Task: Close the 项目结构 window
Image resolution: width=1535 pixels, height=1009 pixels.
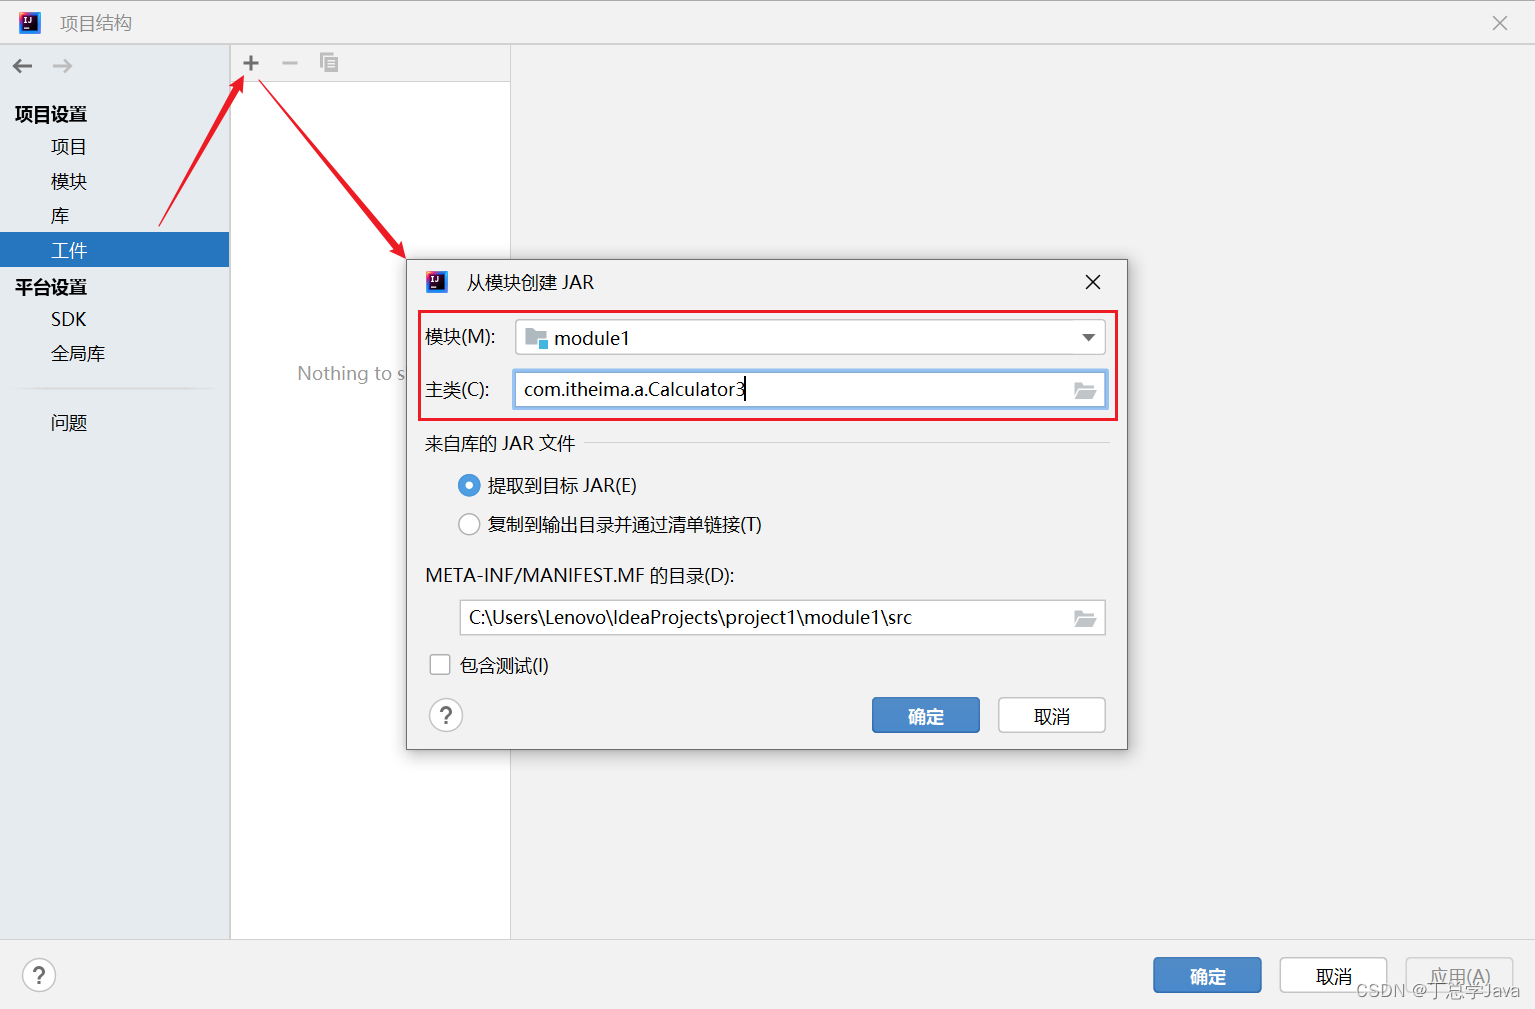Action: point(1500,23)
